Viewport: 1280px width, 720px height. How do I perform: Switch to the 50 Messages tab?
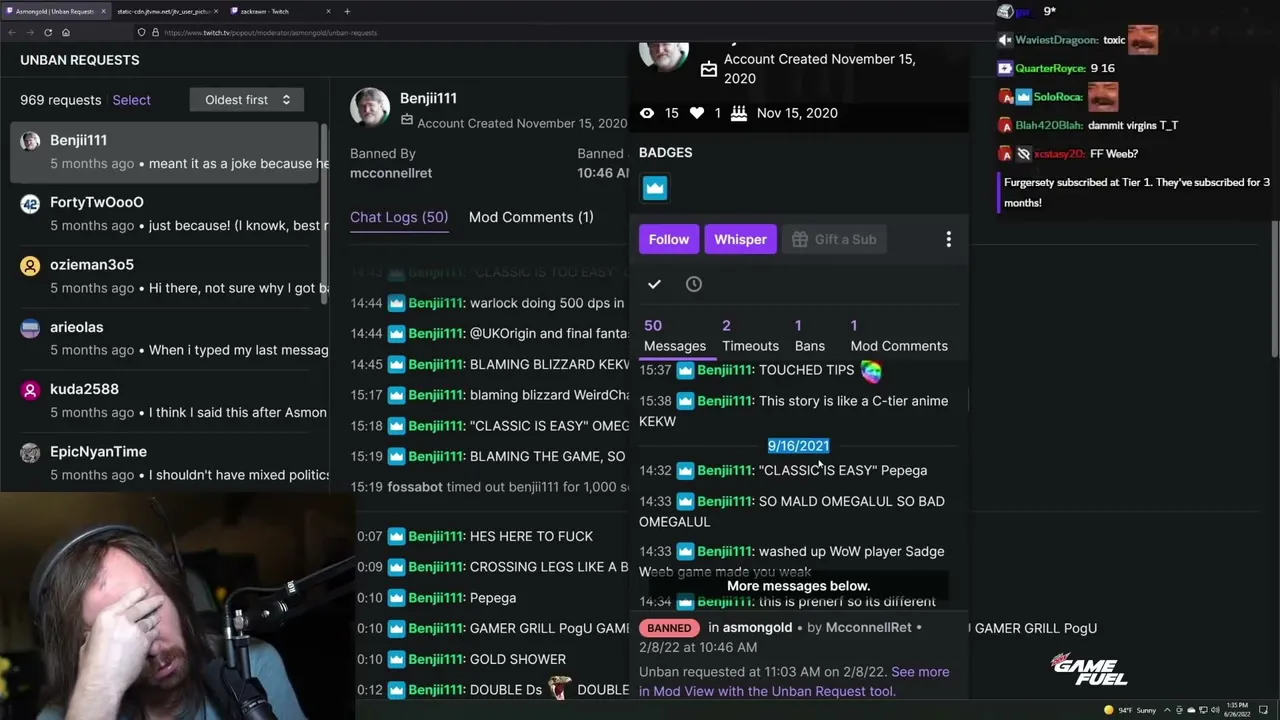point(675,336)
